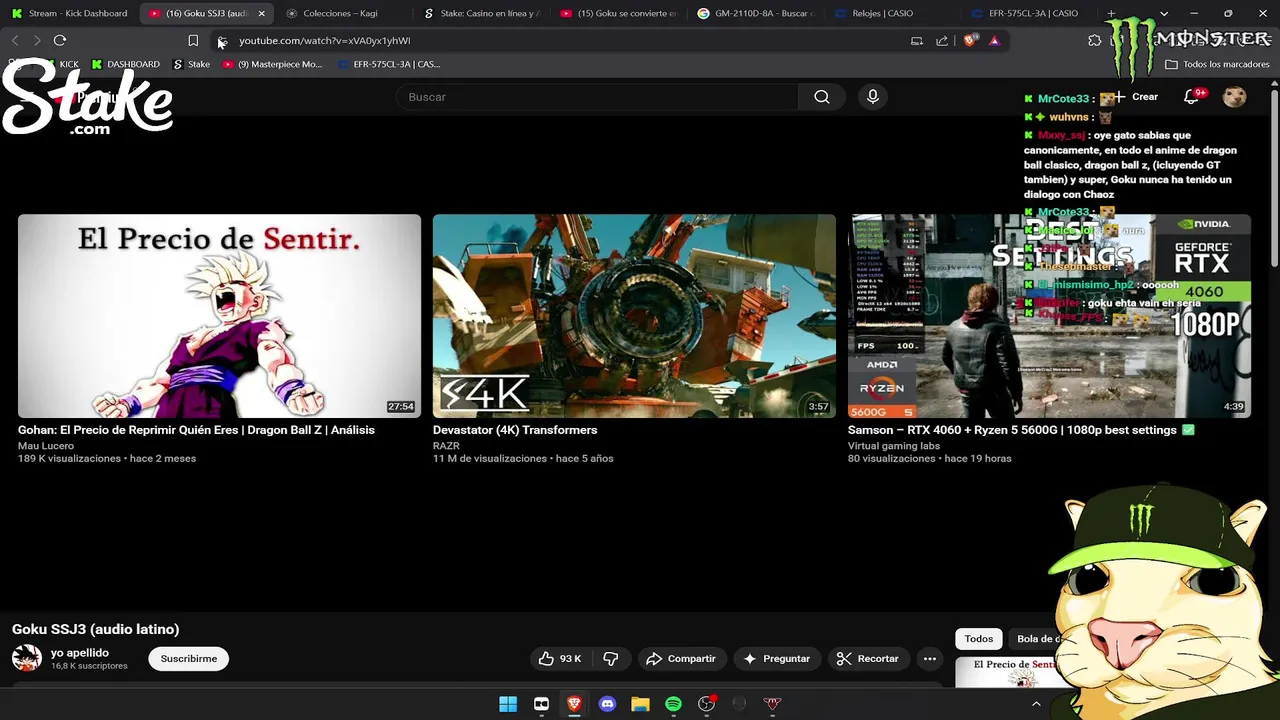Open Spotify from the taskbar
This screenshot has height=720, width=1280.
click(x=673, y=704)
